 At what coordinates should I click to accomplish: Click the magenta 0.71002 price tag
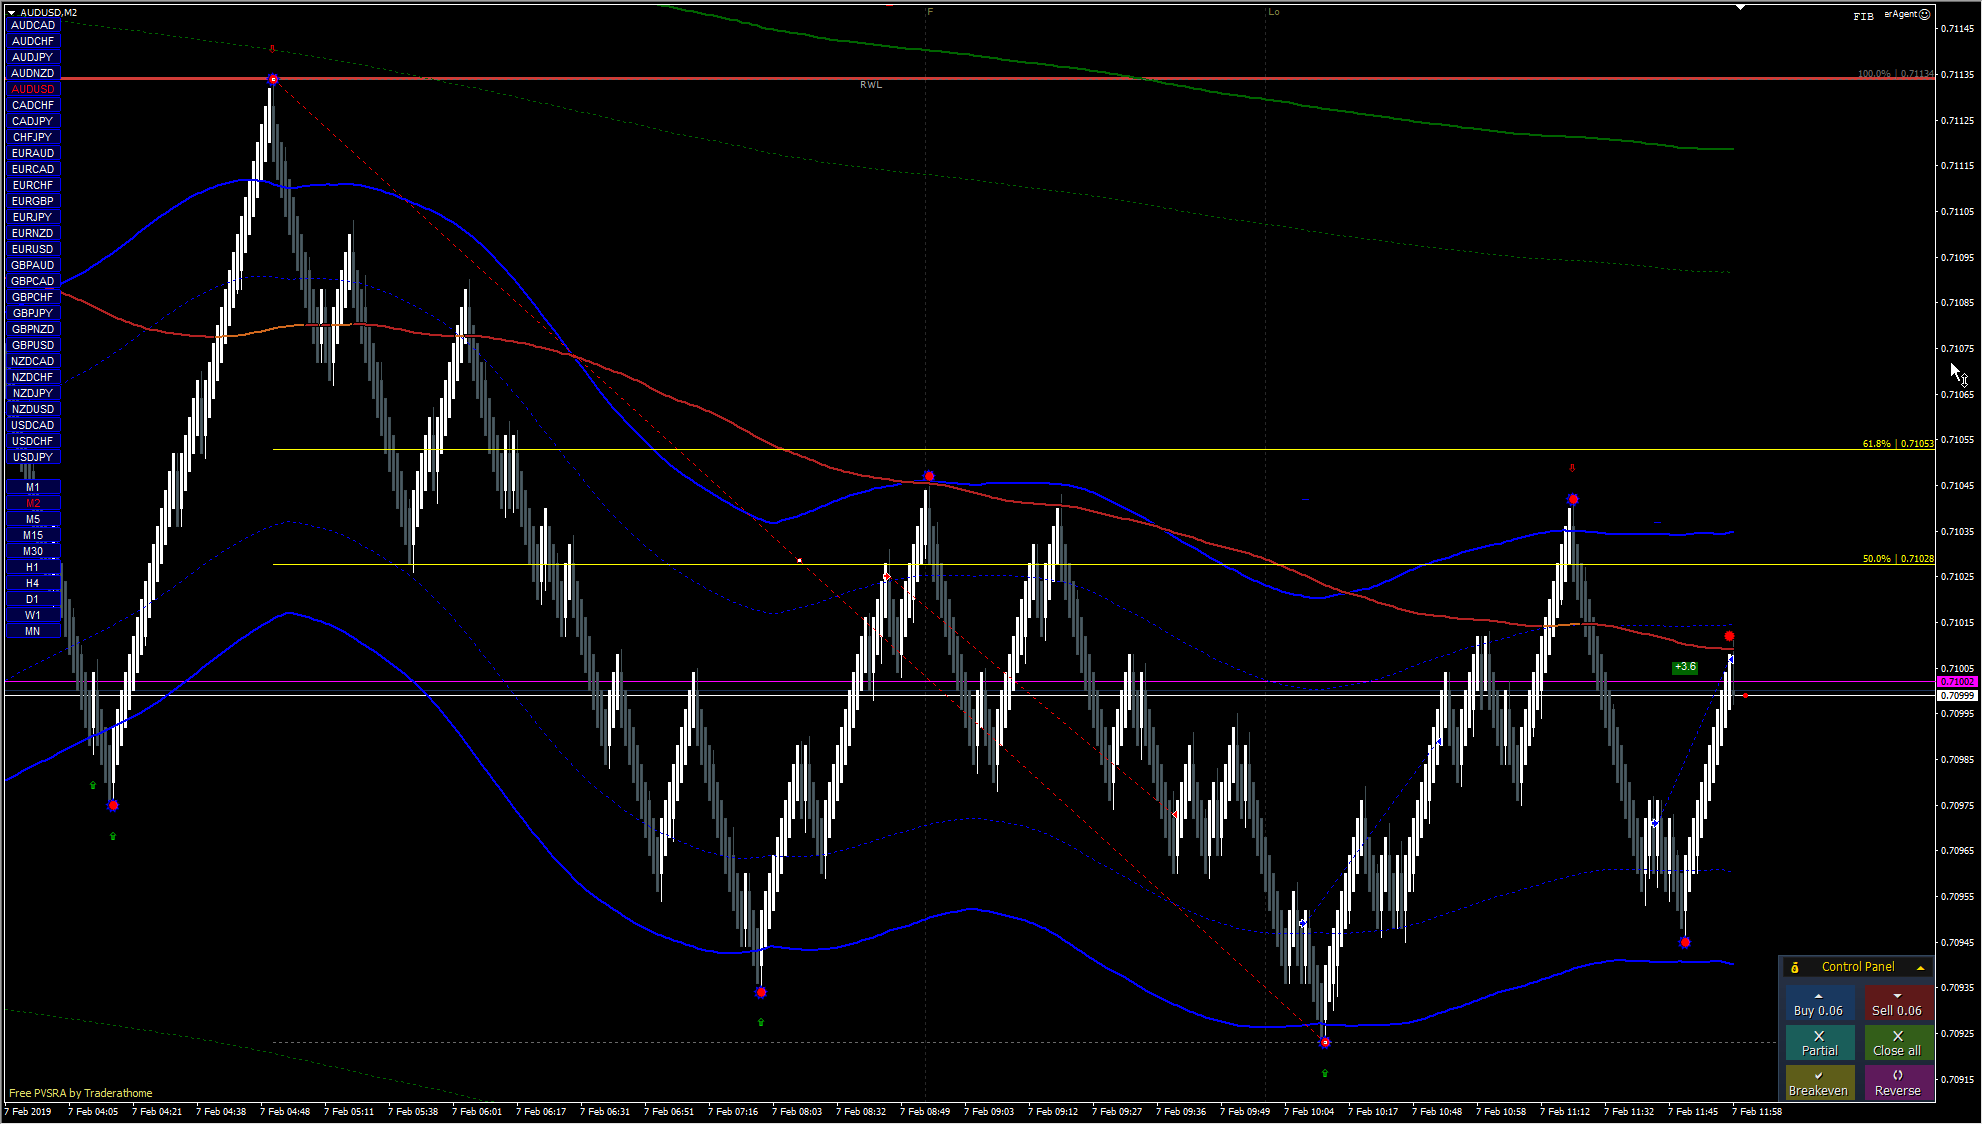1957,682
